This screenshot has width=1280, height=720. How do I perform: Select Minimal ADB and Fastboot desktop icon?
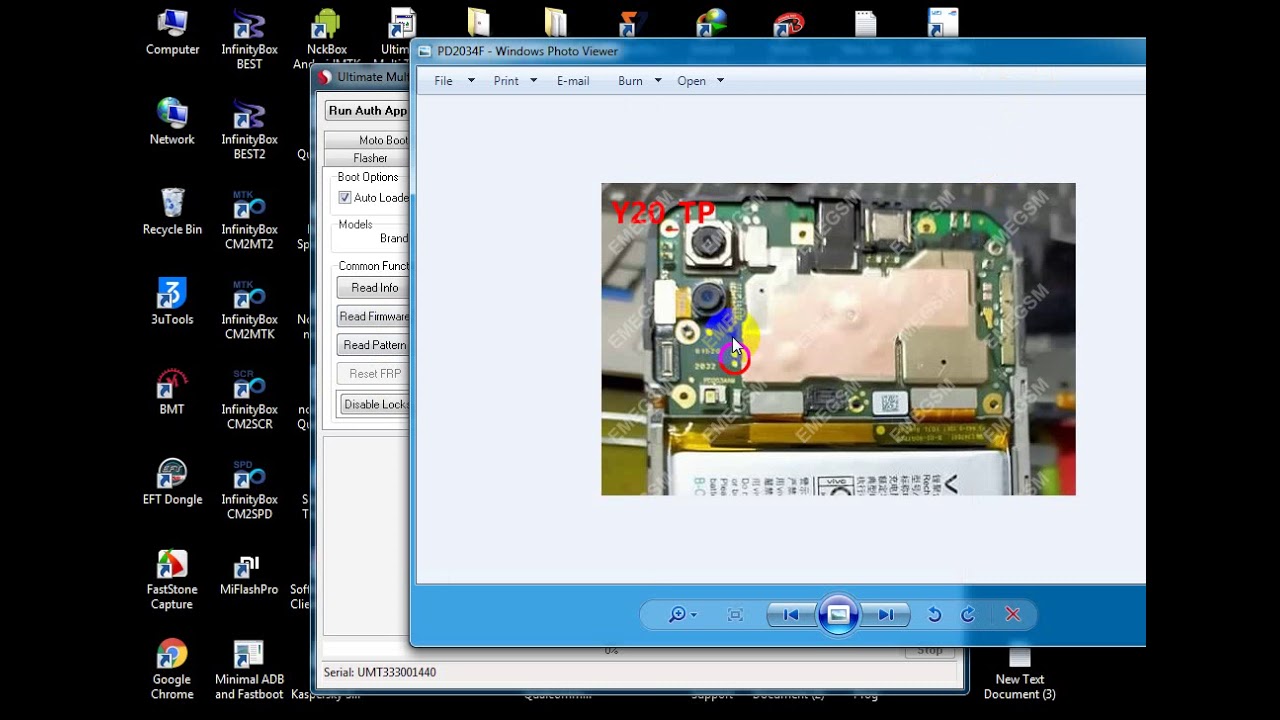[x=249, y=670]
